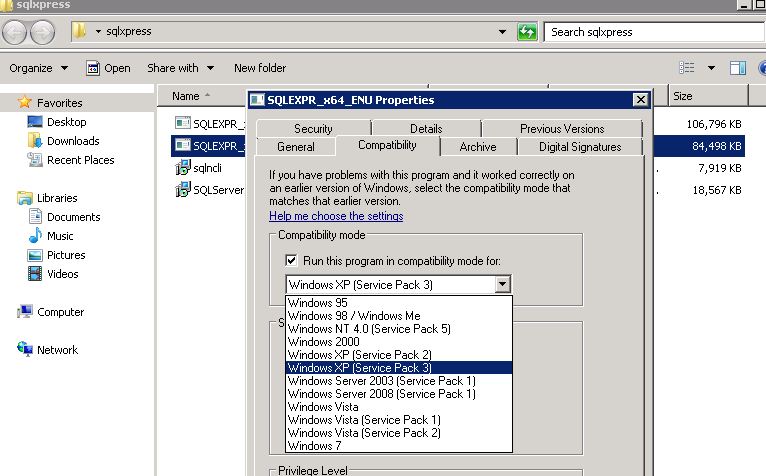Click the 84,498 KB size value
766x476 pixels.
[x=717, y=146]
